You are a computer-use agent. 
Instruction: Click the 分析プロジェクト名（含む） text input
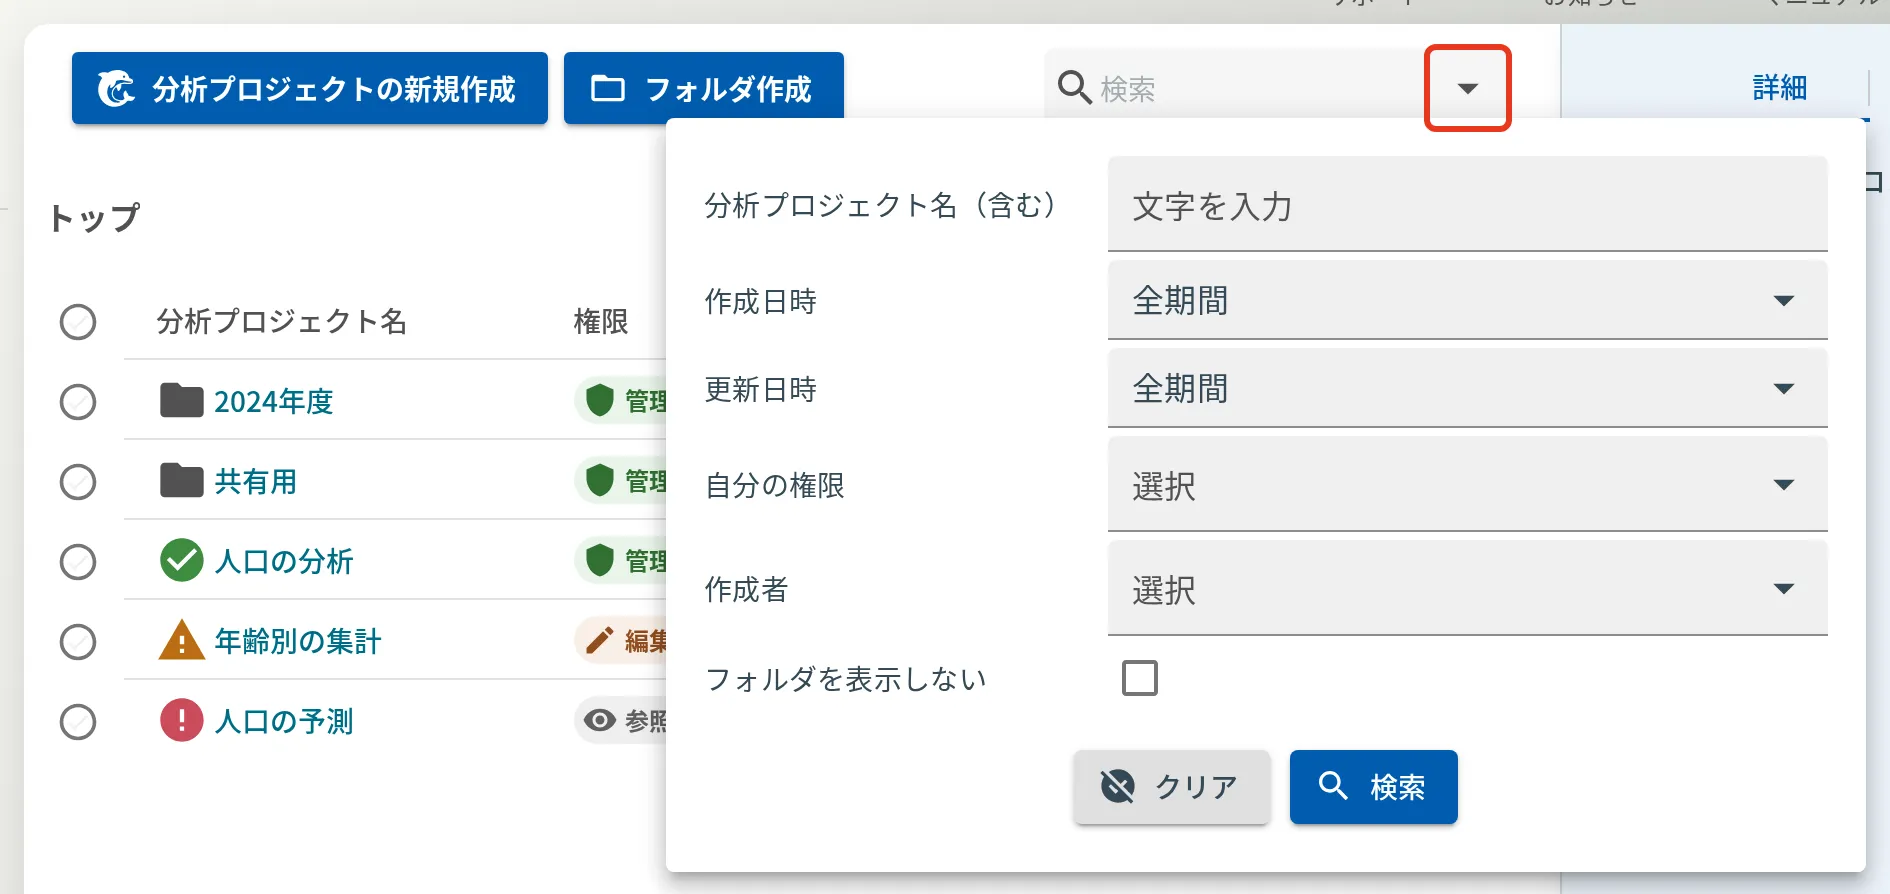coord(1467,204)
